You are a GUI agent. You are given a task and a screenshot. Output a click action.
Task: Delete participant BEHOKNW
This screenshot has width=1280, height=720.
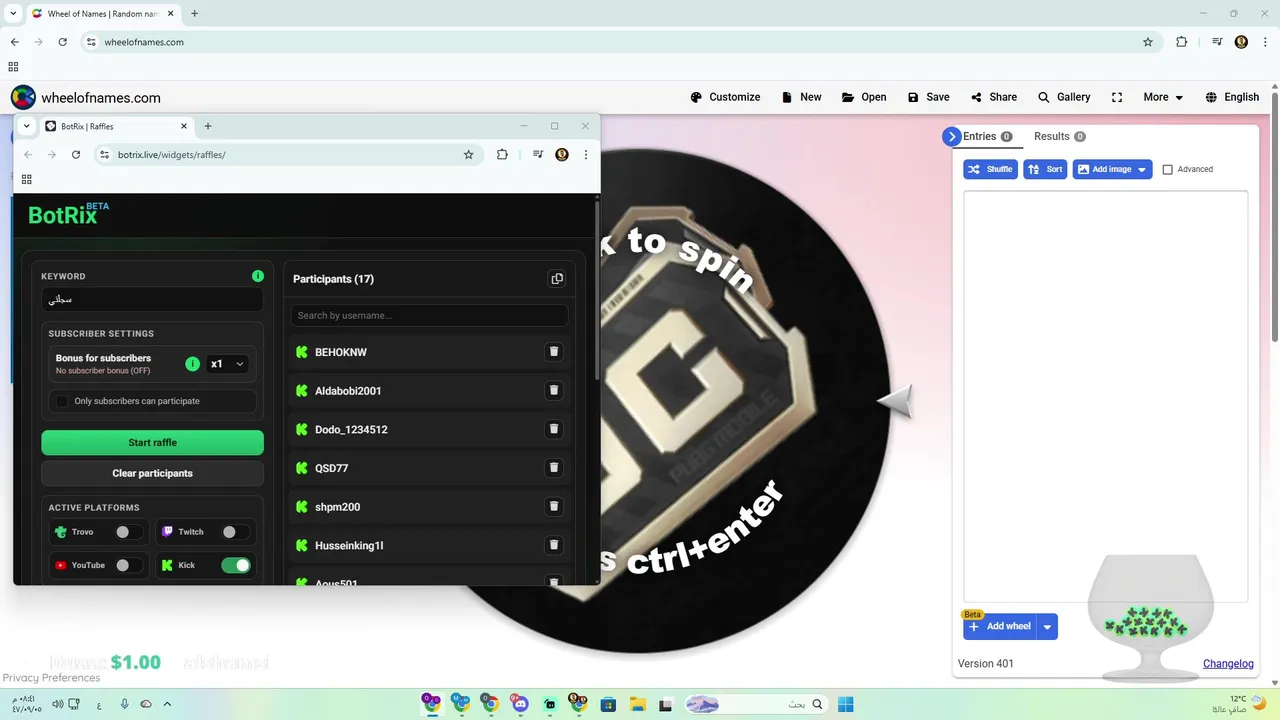pos(554,352)
